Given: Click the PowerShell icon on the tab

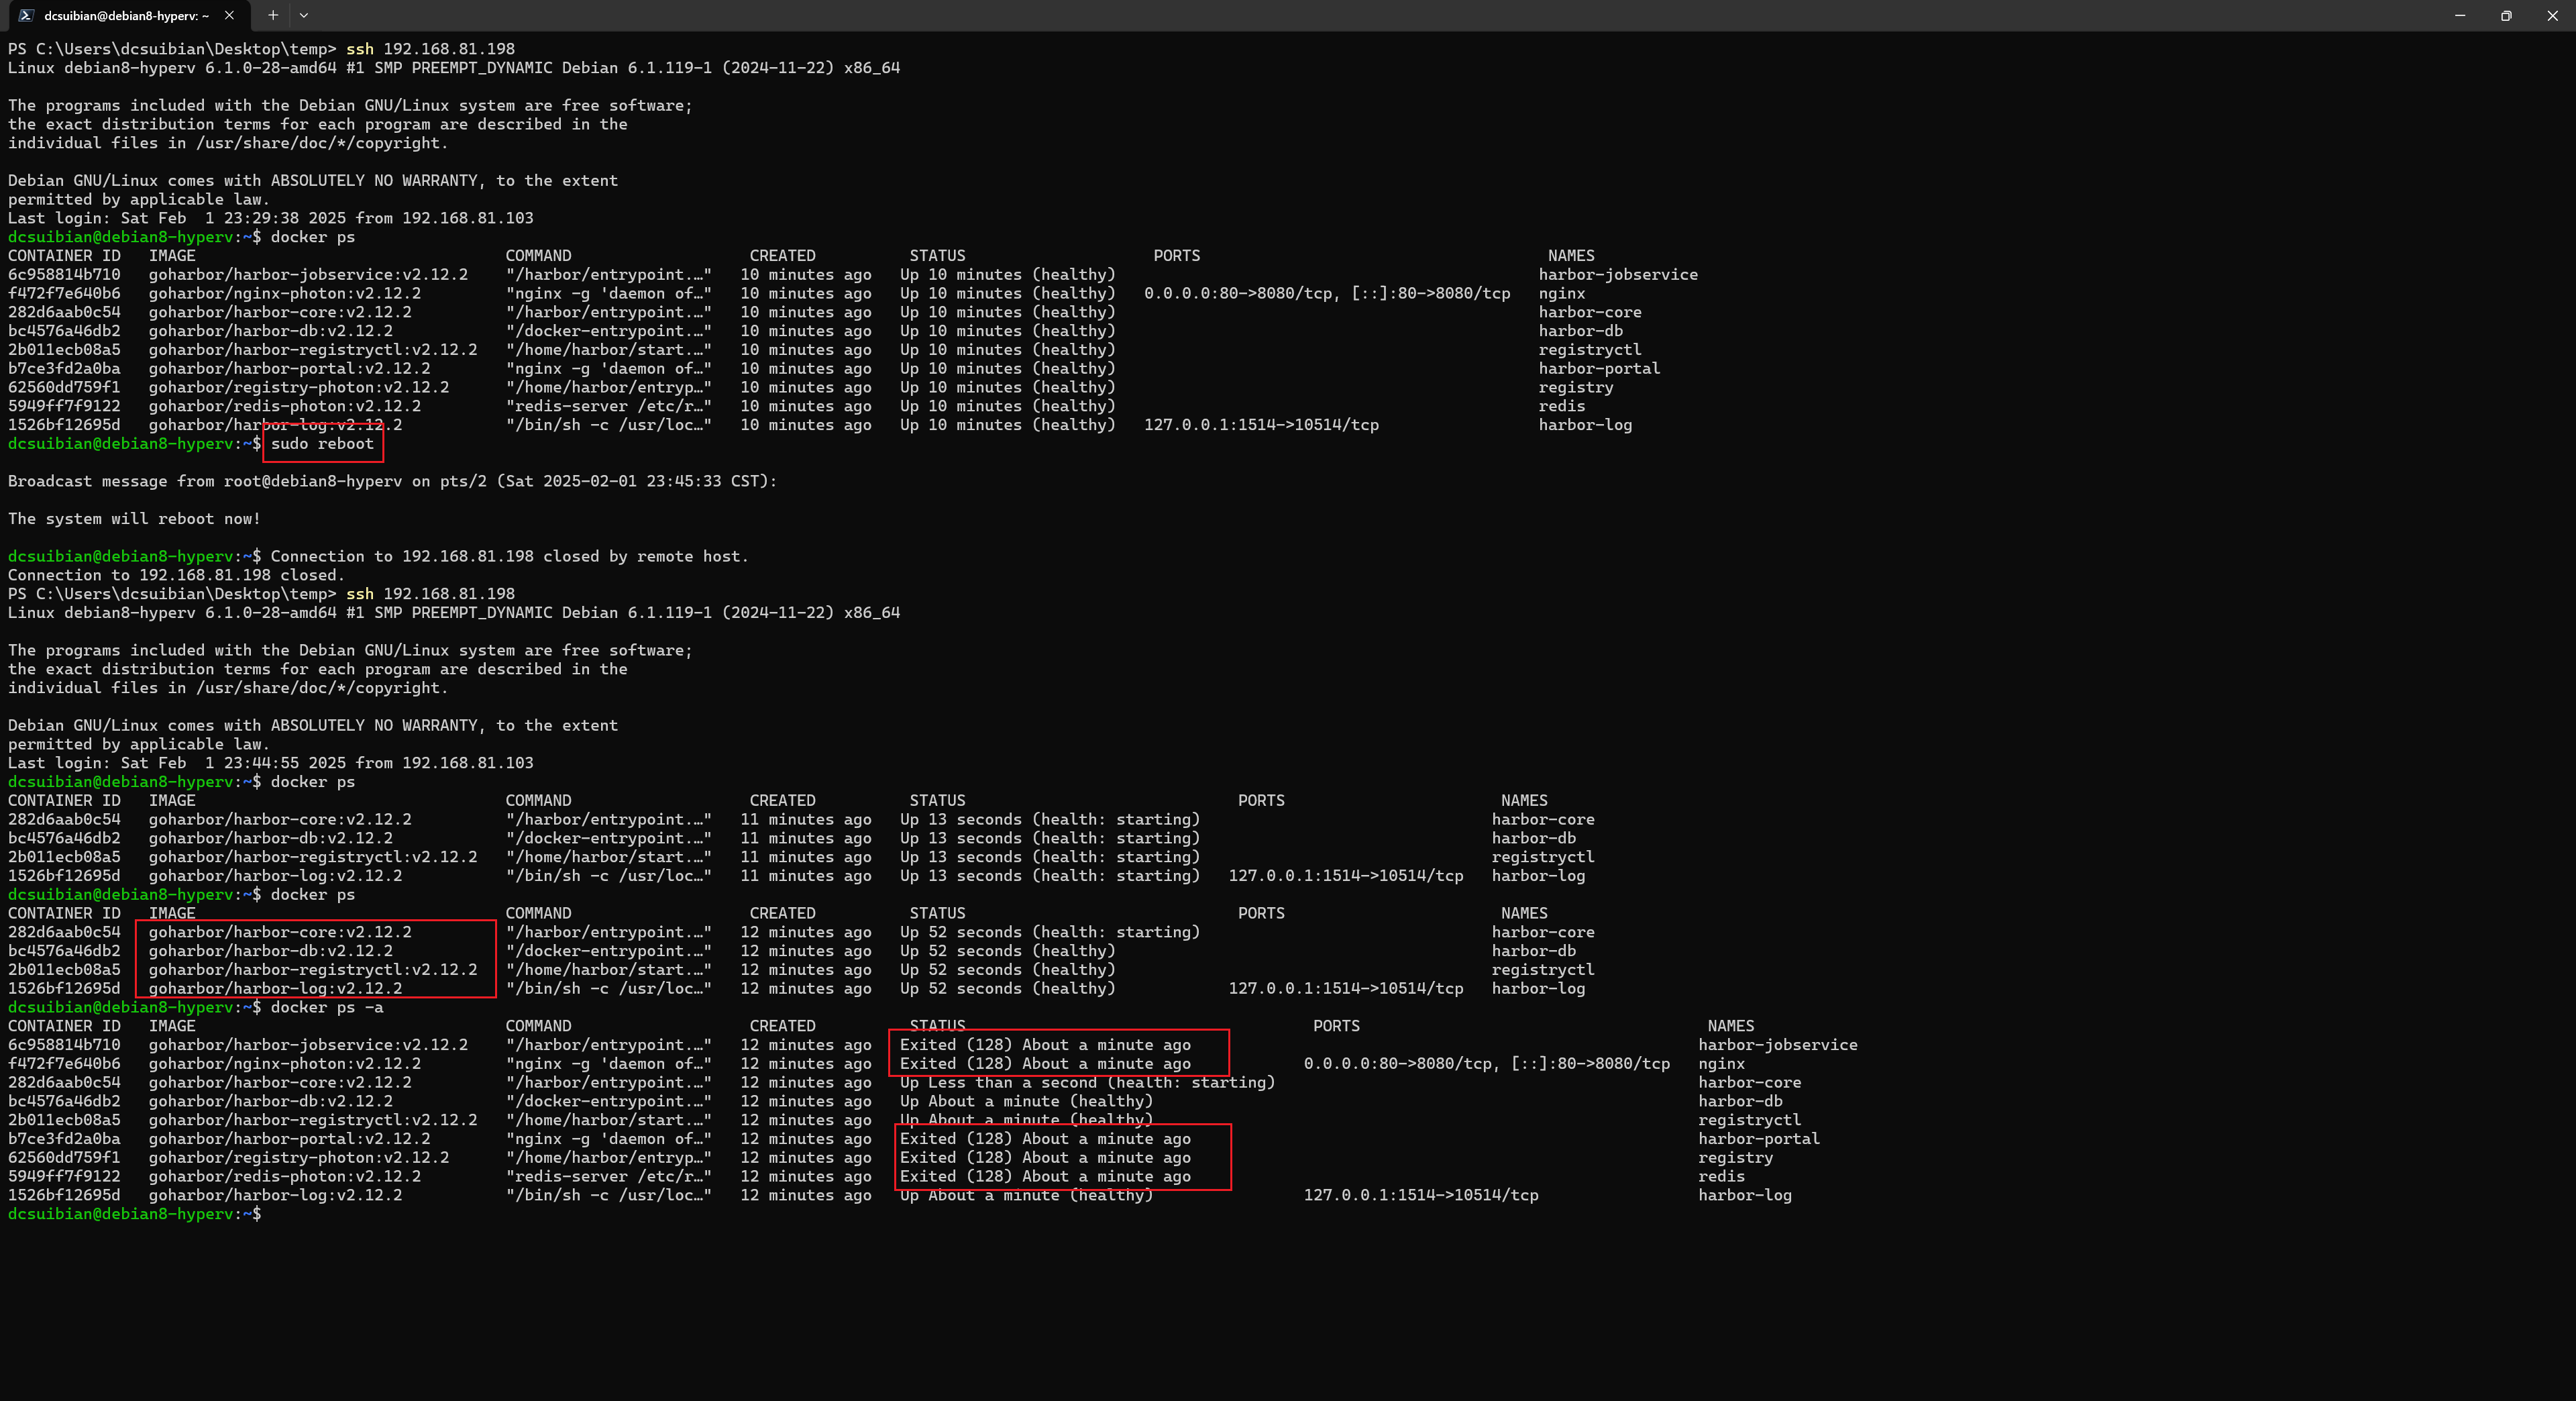Looking at the screenshot, I should click(x=26, y=15).
